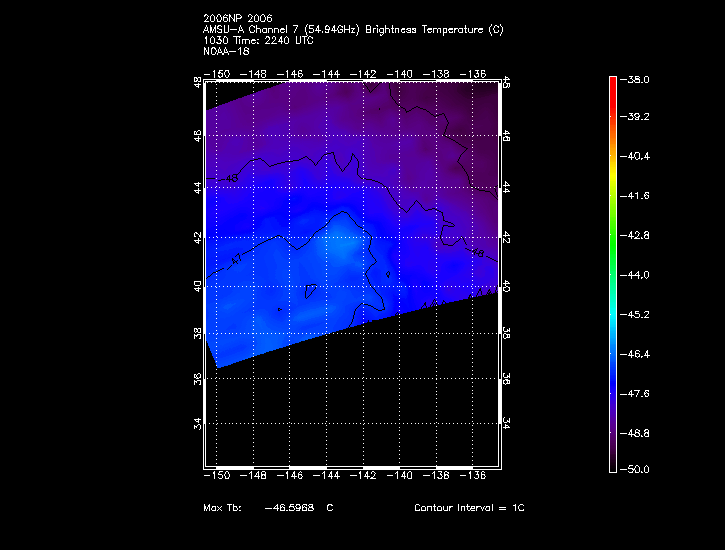
Task: Click the AMSU-A Channel 7 title text
Action: pos(352,30)
